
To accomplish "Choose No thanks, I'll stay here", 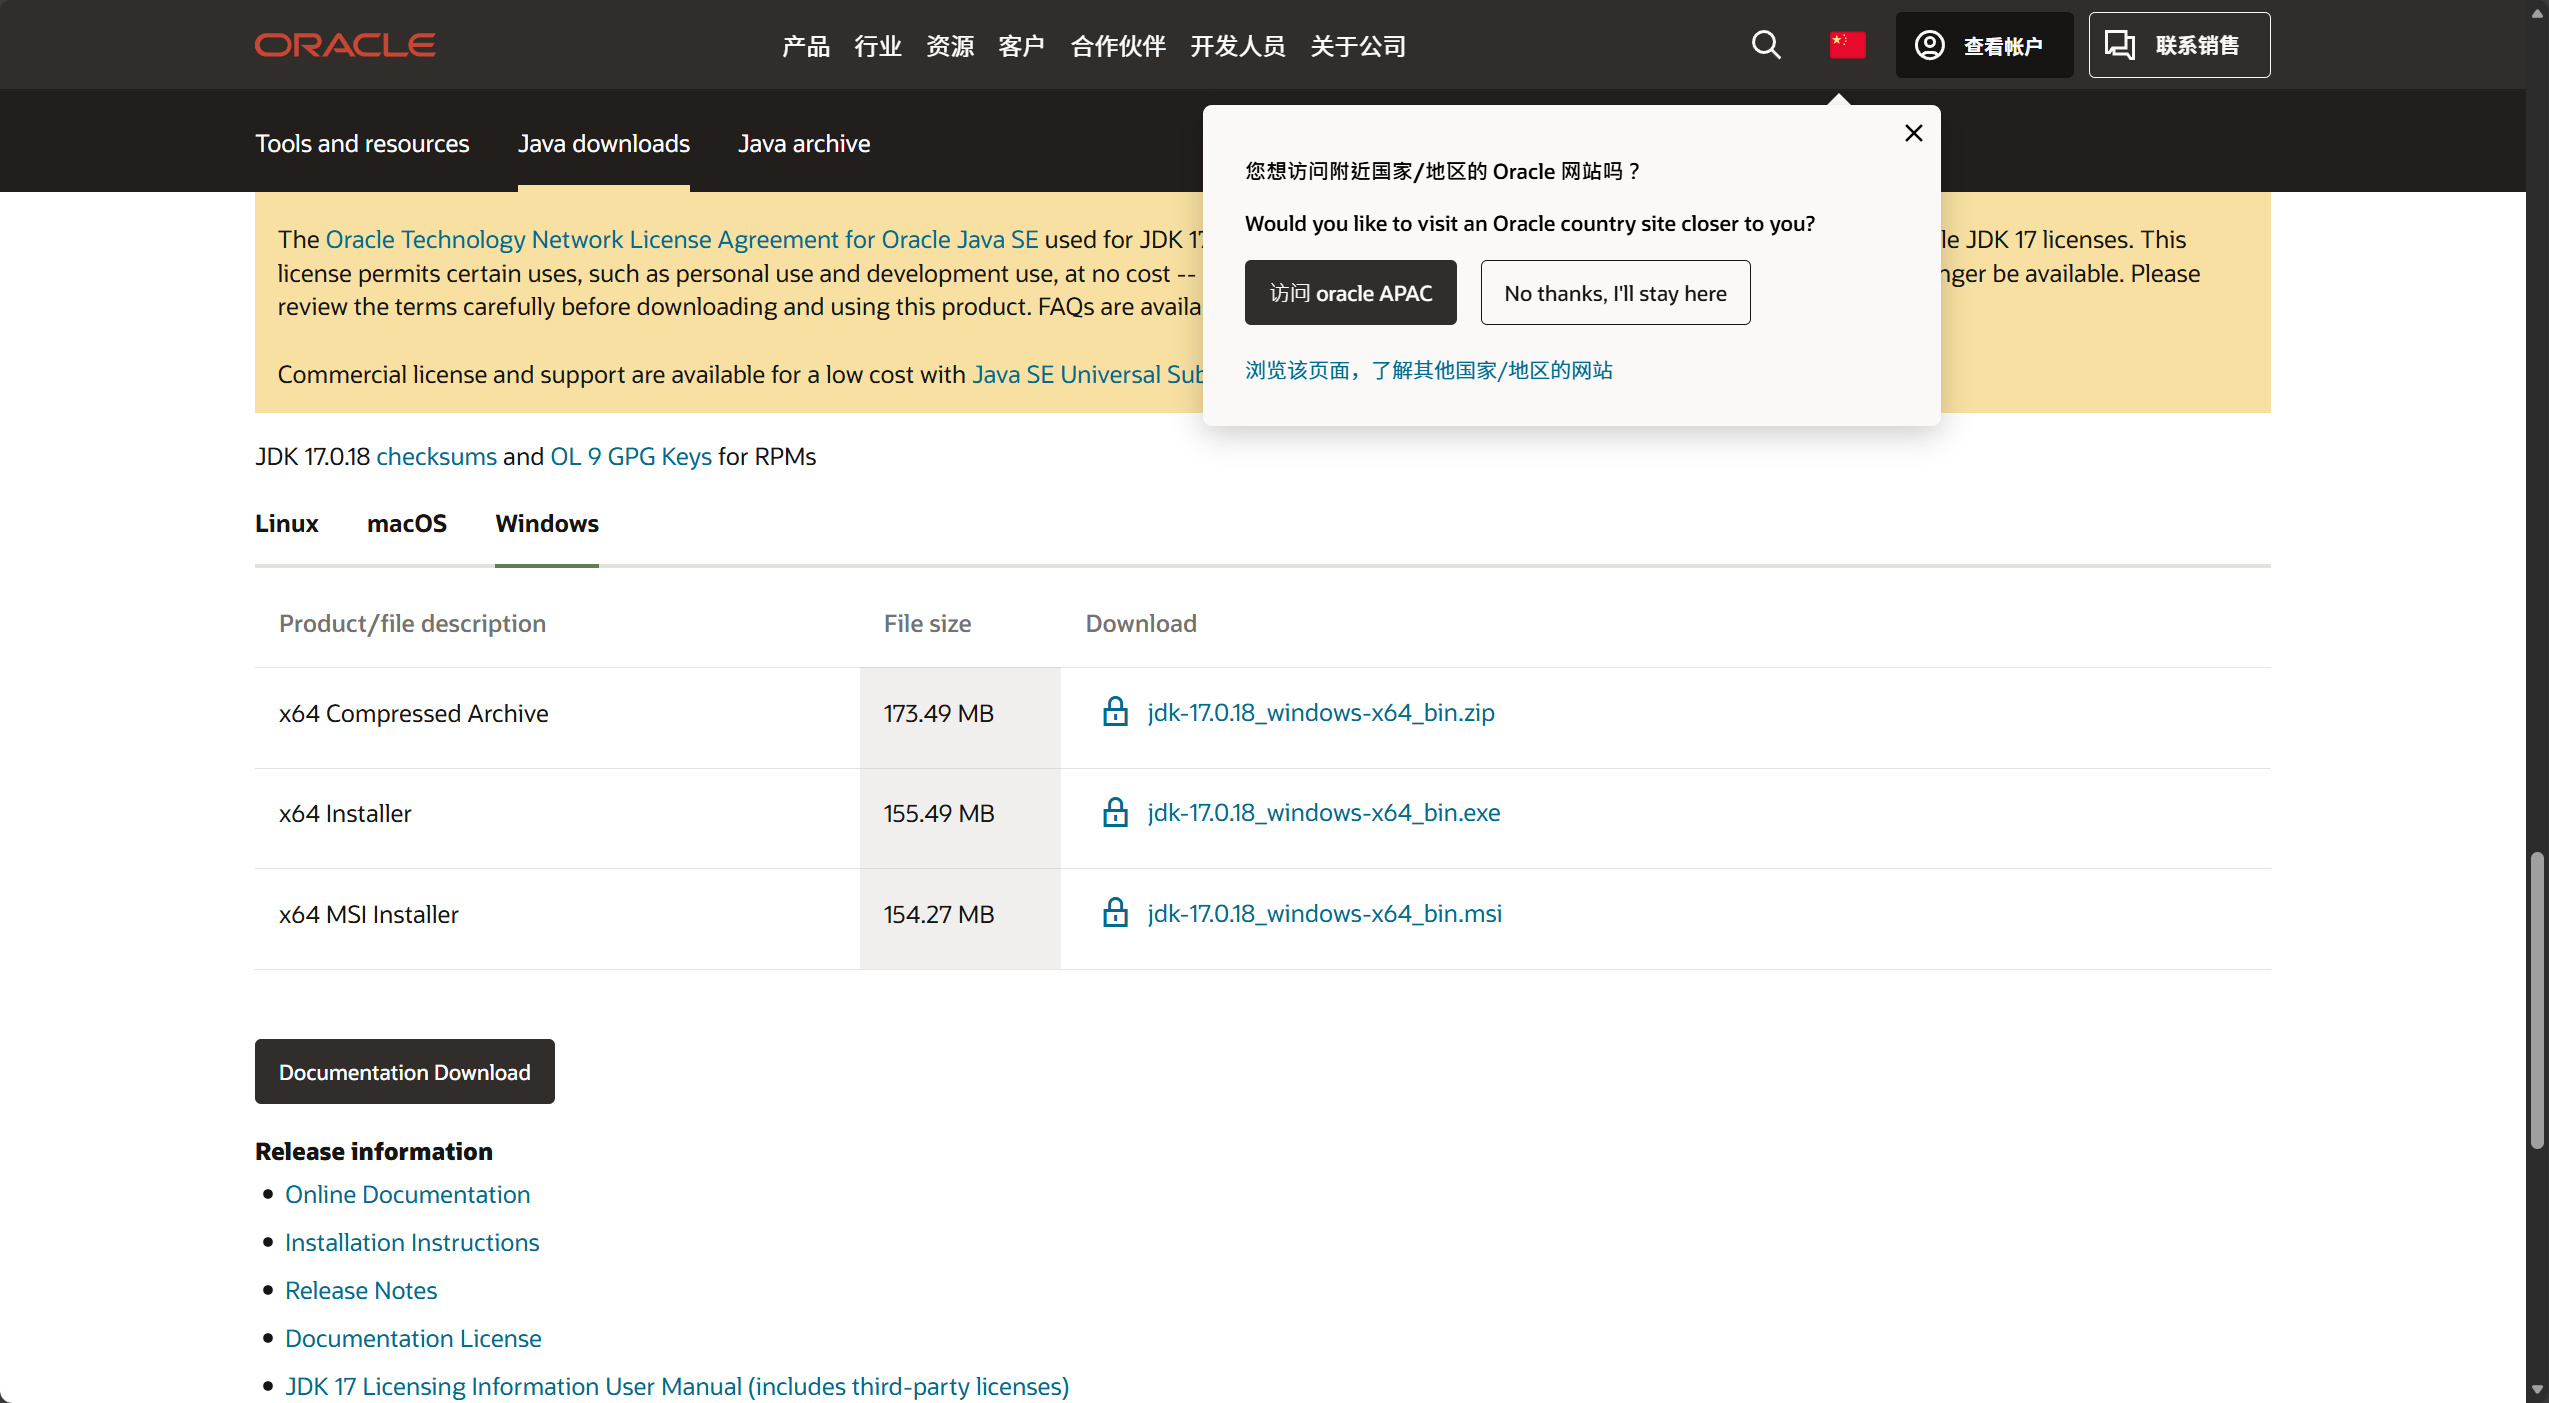I will (1614, 293).
